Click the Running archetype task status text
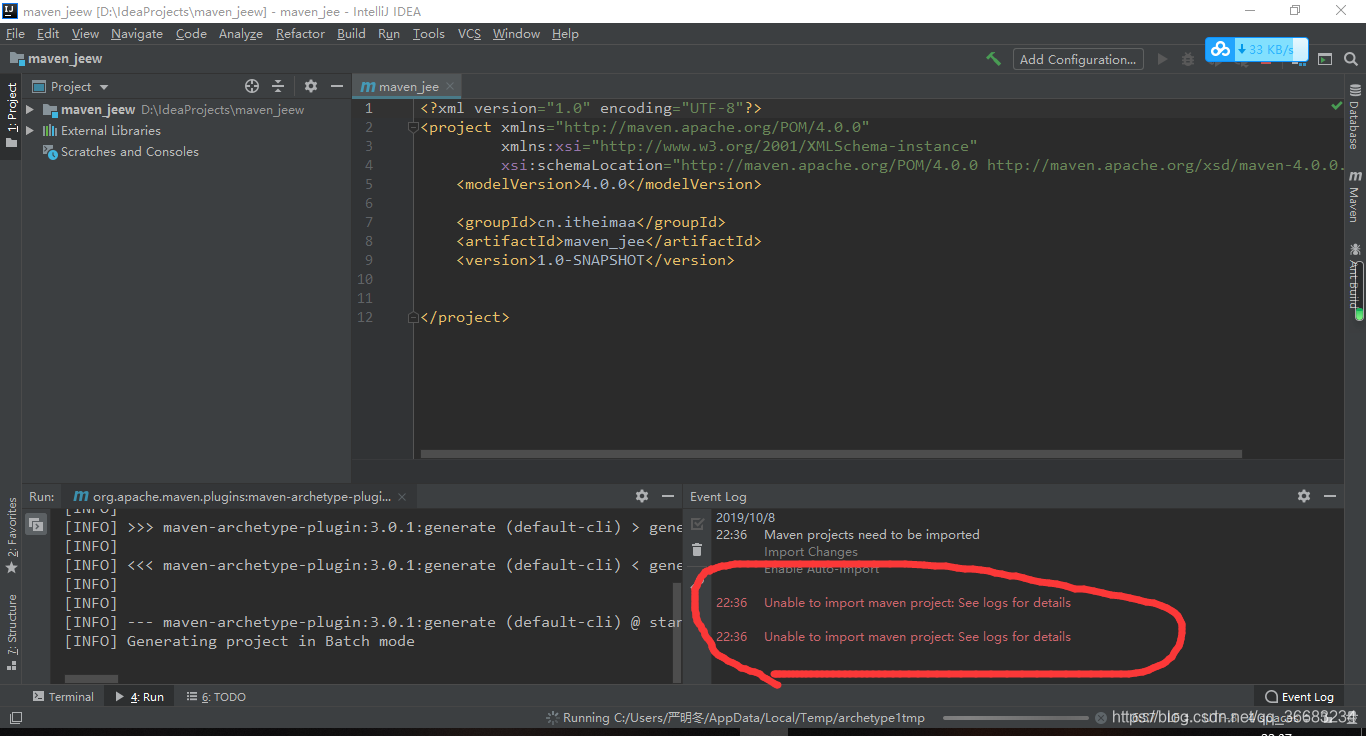Image resolution: width=1366 pixels, height=736 pixels. point(744,718)
